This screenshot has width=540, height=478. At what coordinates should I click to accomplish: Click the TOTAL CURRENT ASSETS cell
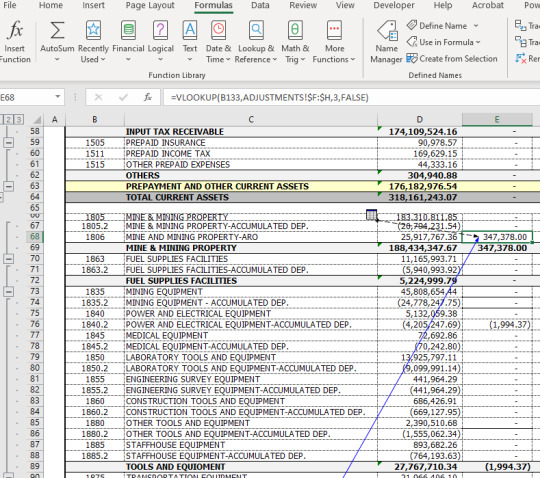(x=251, y=197)
